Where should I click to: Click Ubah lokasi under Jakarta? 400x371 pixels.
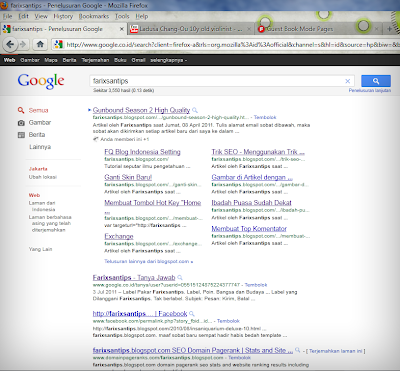coord(43,177)
